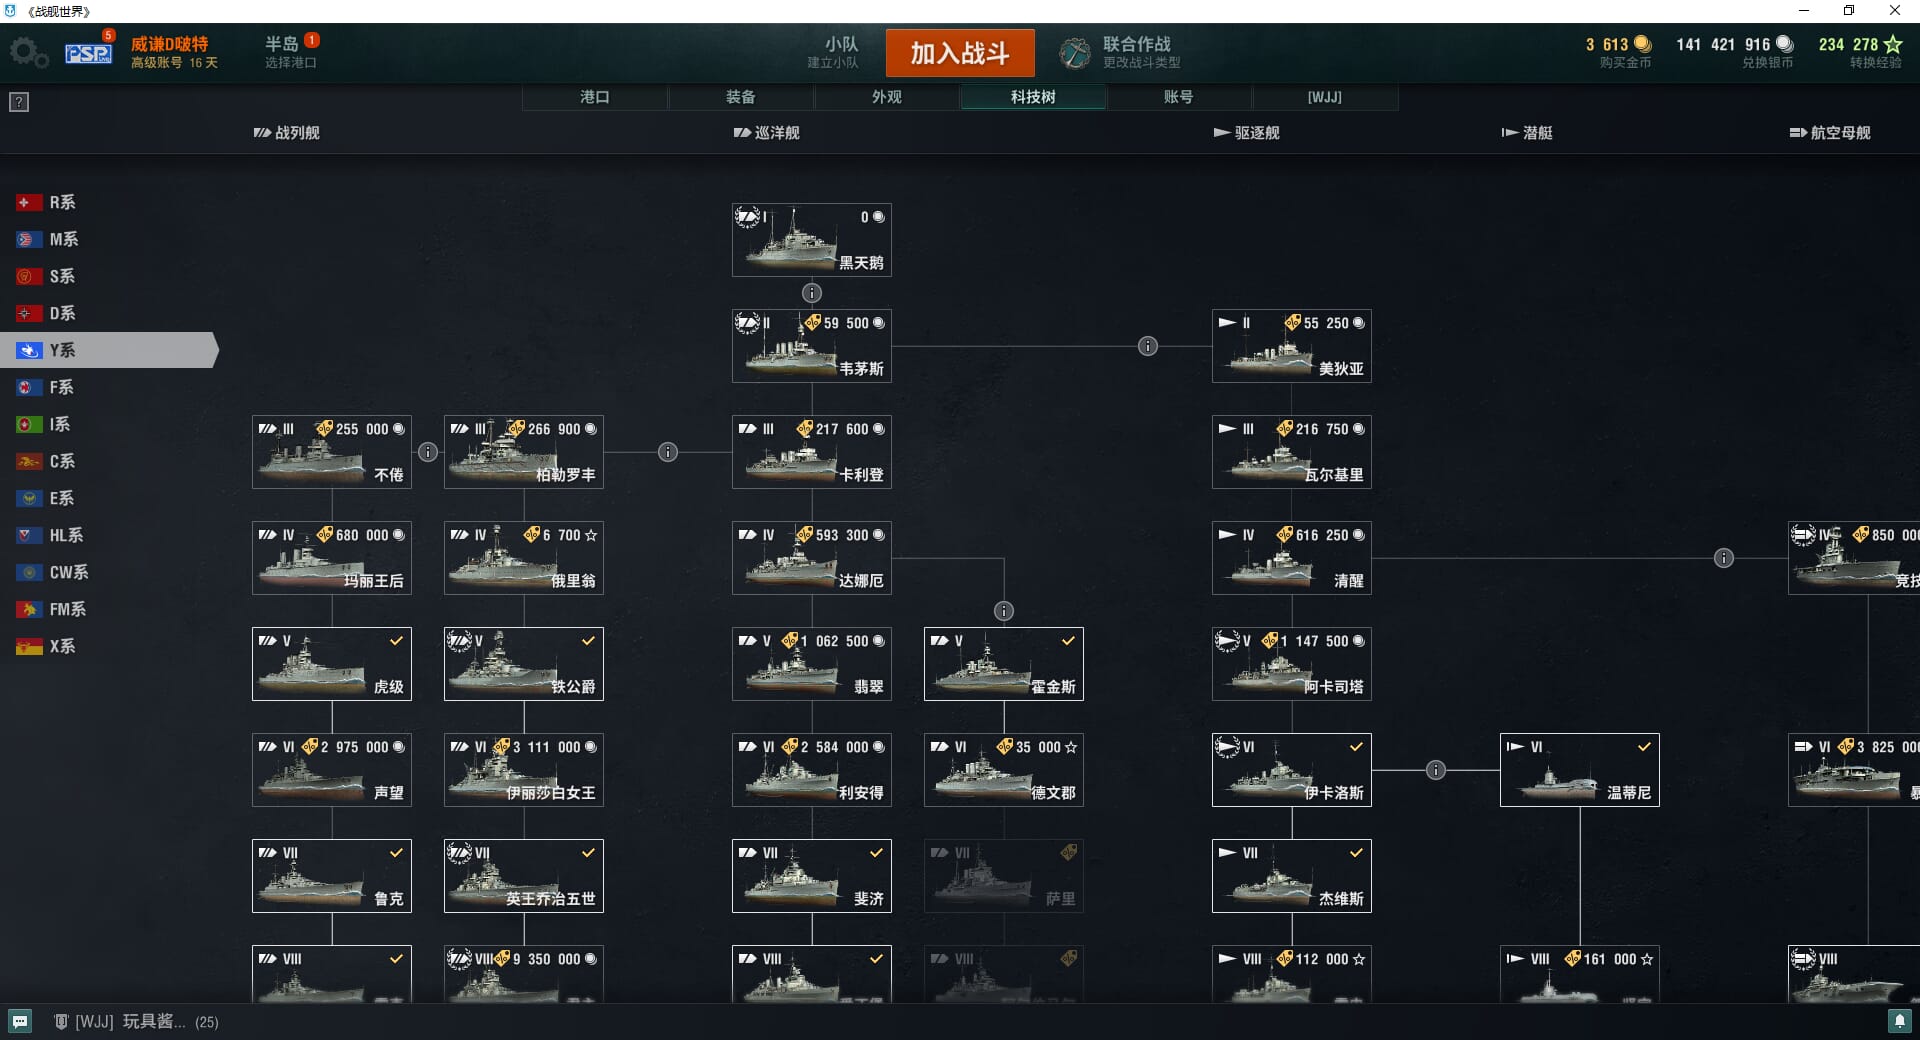Open the settings gear icon
The height and width of the screenshot is (1040, 1920).
[28, 52]
